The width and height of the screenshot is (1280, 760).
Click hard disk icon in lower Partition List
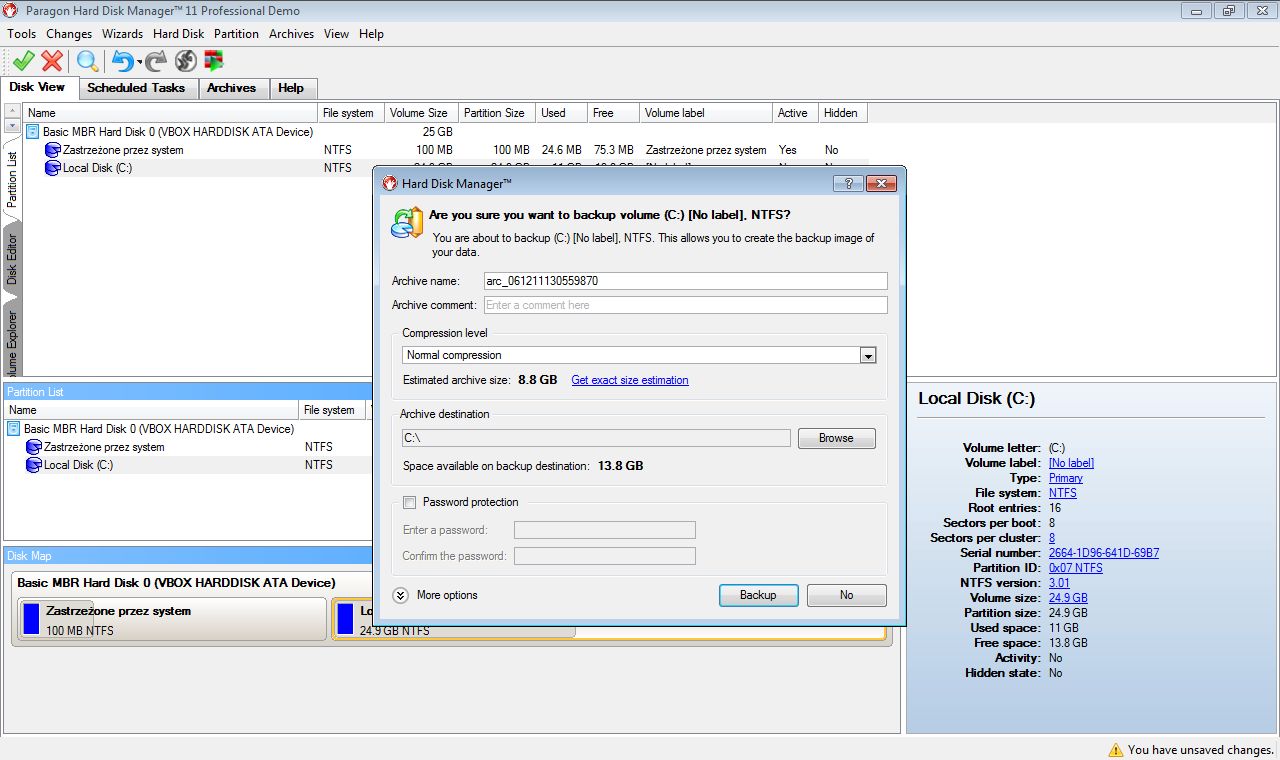pos(14,429)
